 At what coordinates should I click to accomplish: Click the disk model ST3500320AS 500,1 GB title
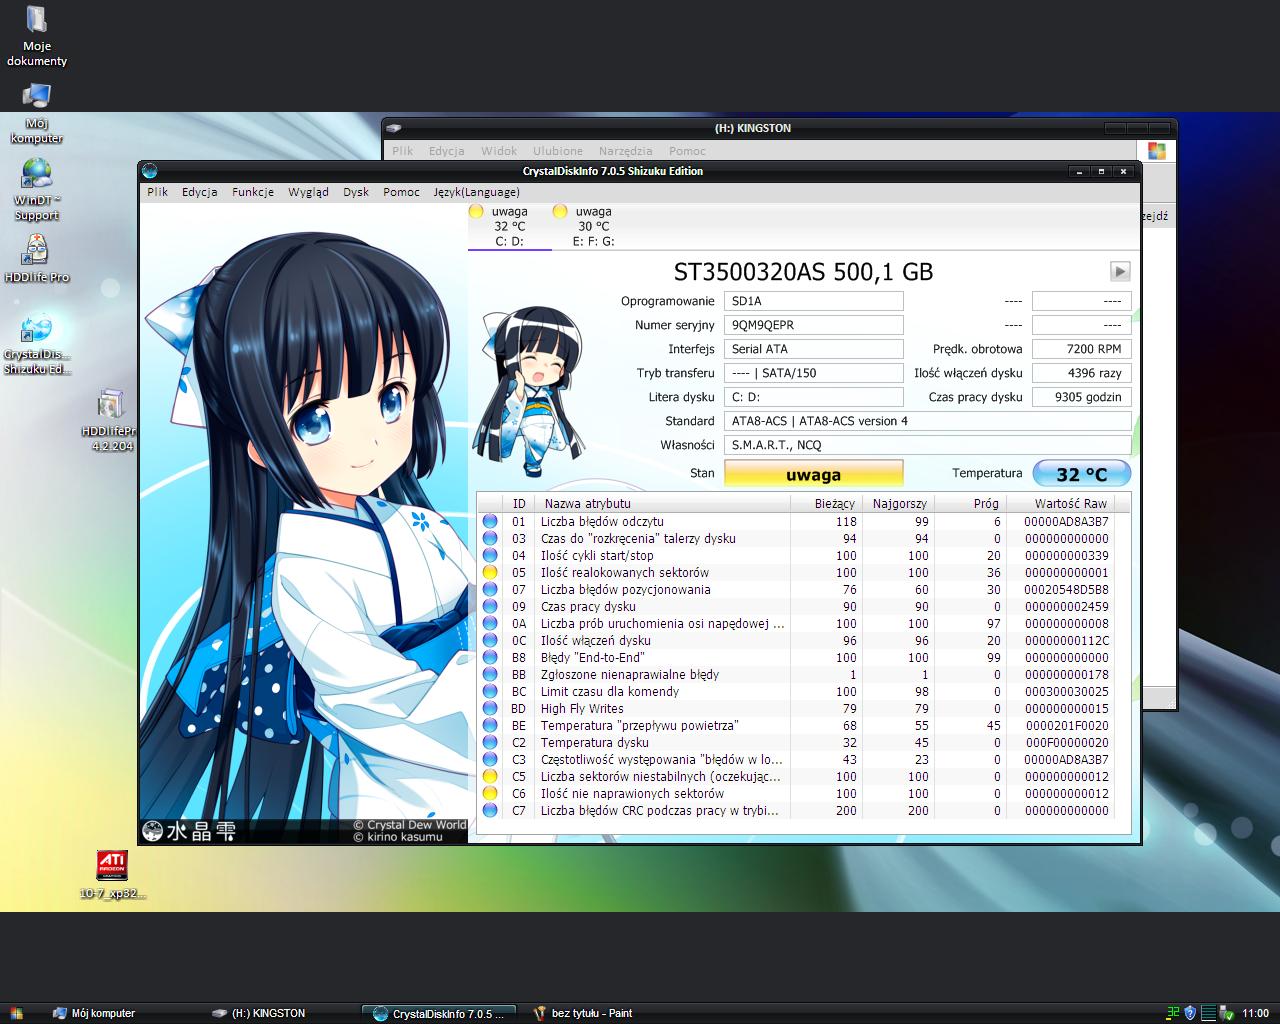tap(803, 271)
